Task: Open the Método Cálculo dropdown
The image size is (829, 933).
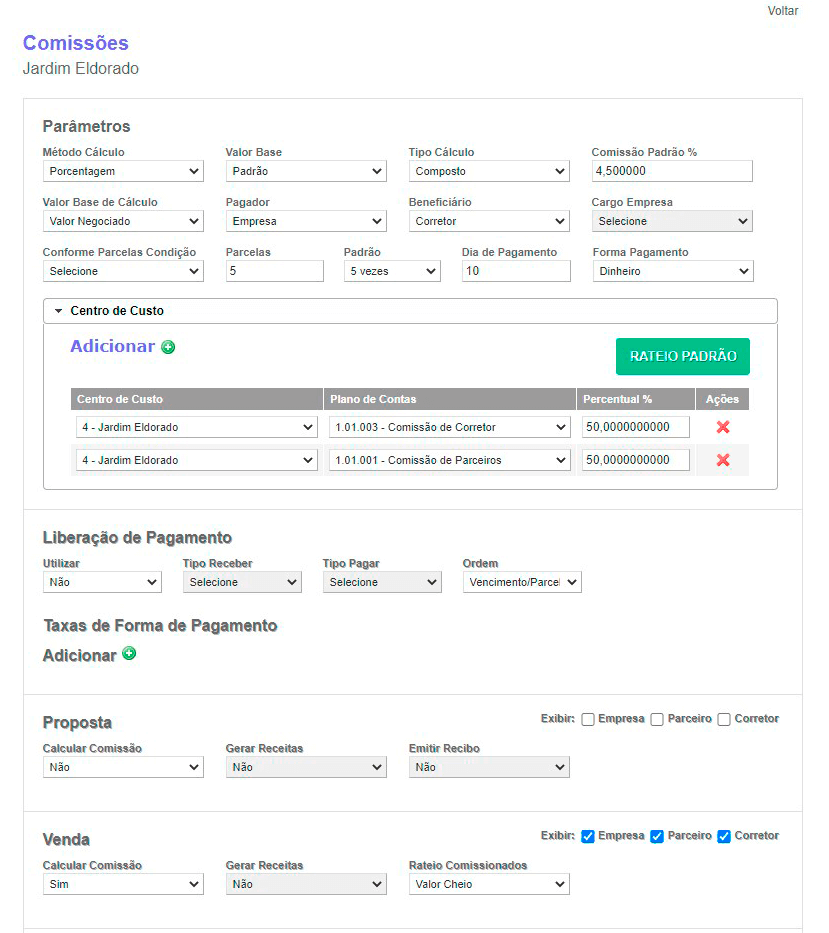Action: pyautogui.click(x=123, y=171)
